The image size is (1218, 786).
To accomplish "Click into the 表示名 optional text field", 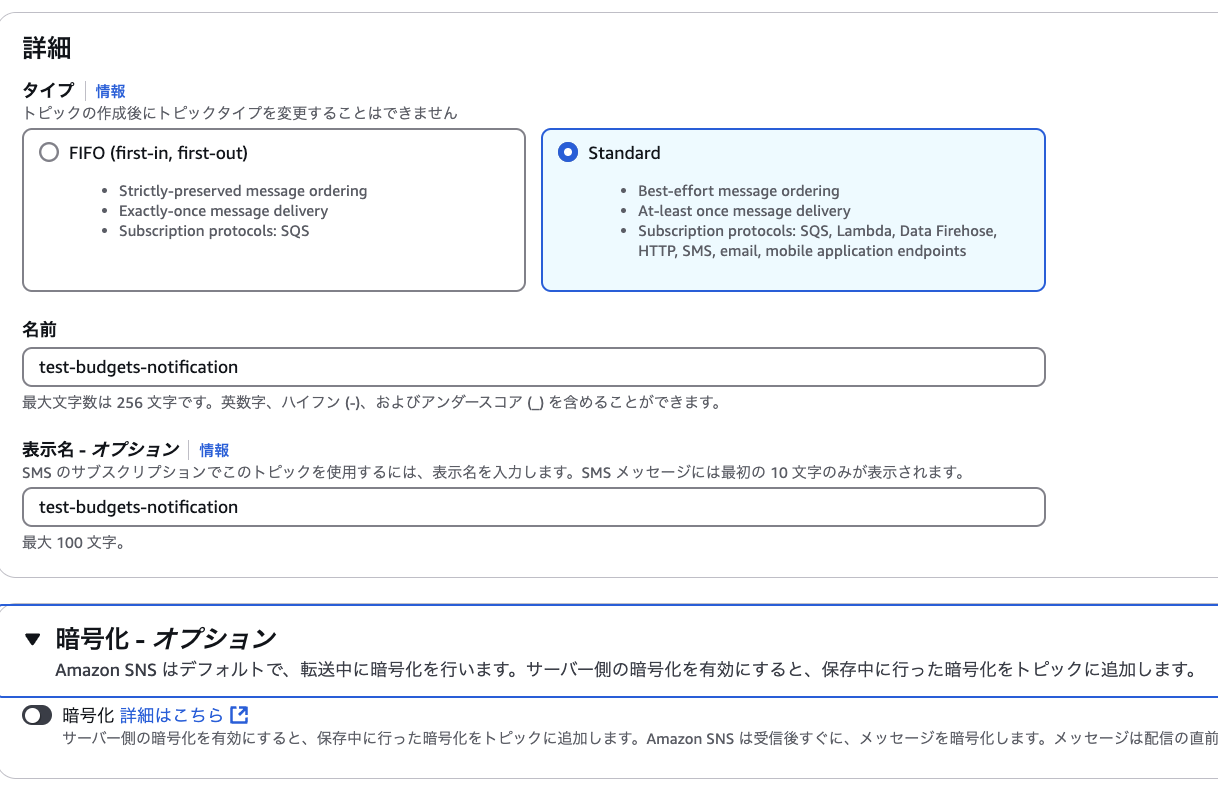I will 534,507.
